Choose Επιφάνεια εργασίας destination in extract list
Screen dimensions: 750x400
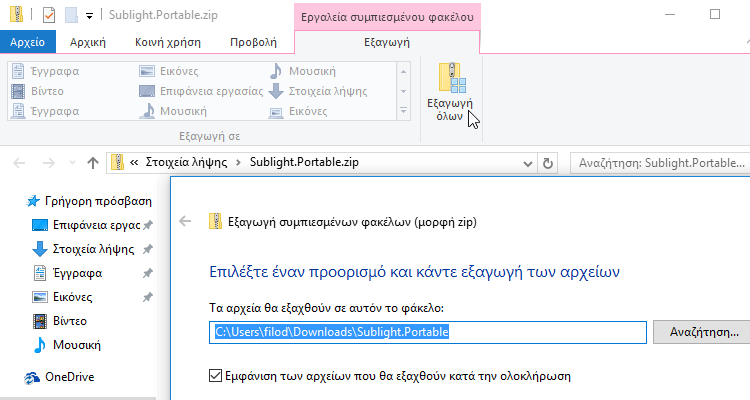[201, 91]
